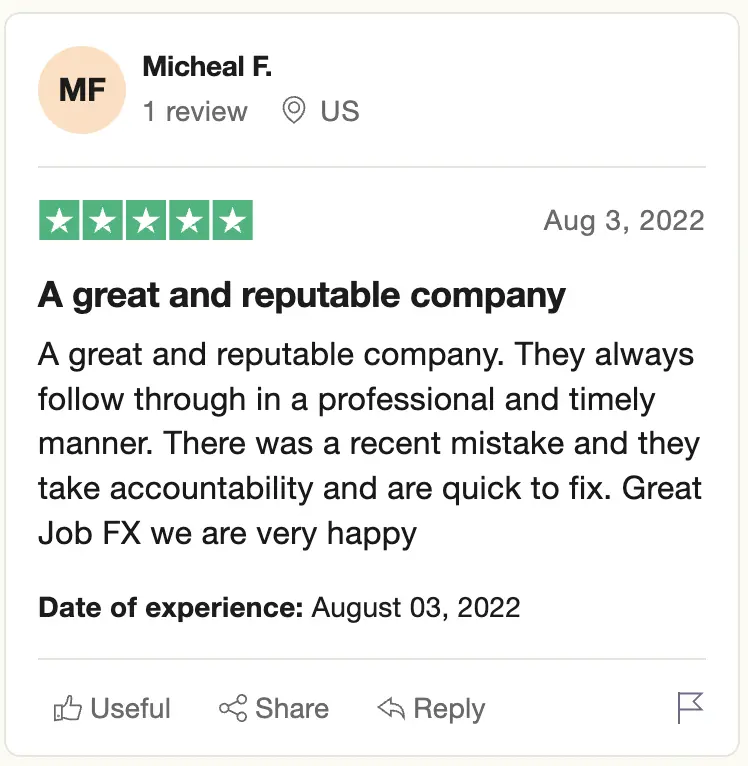Click the first green rating star

pos(59,221)
